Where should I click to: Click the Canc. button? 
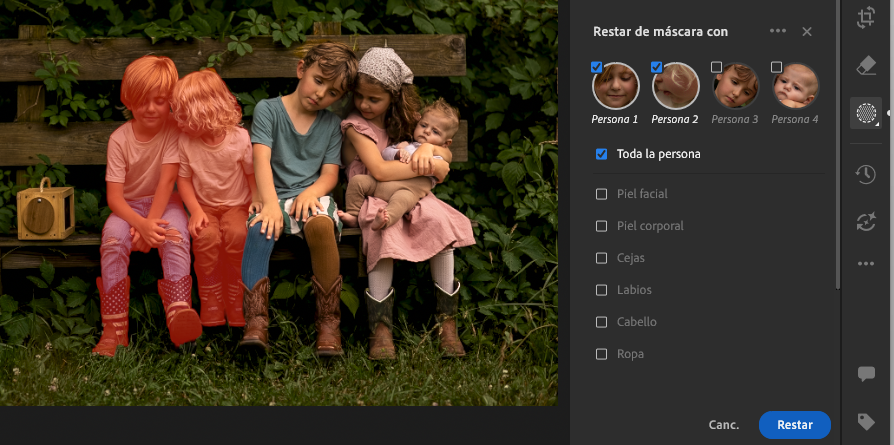coord(723,425)
